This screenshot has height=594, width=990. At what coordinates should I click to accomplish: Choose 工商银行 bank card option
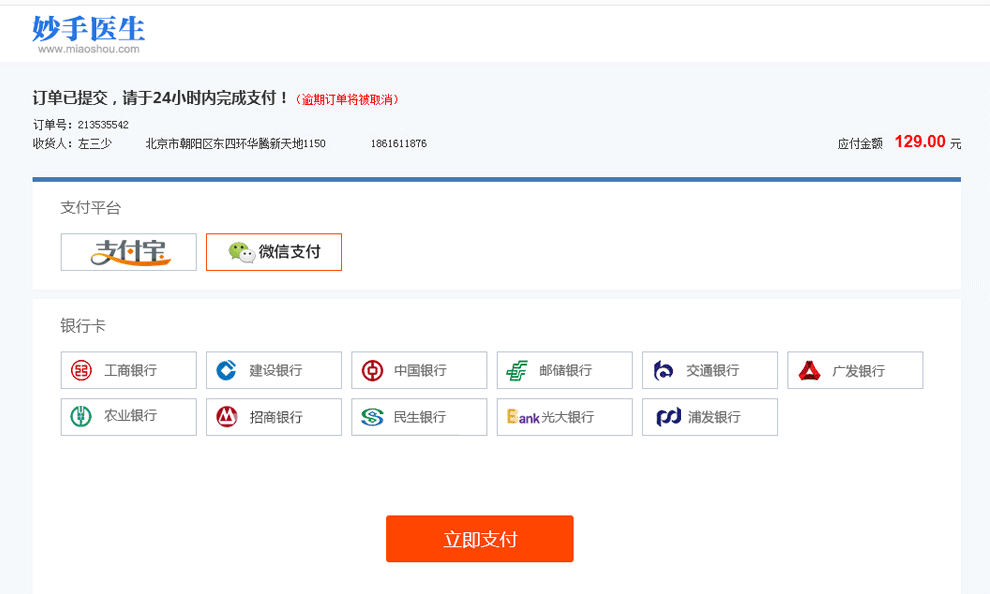(x=129, y=370)
